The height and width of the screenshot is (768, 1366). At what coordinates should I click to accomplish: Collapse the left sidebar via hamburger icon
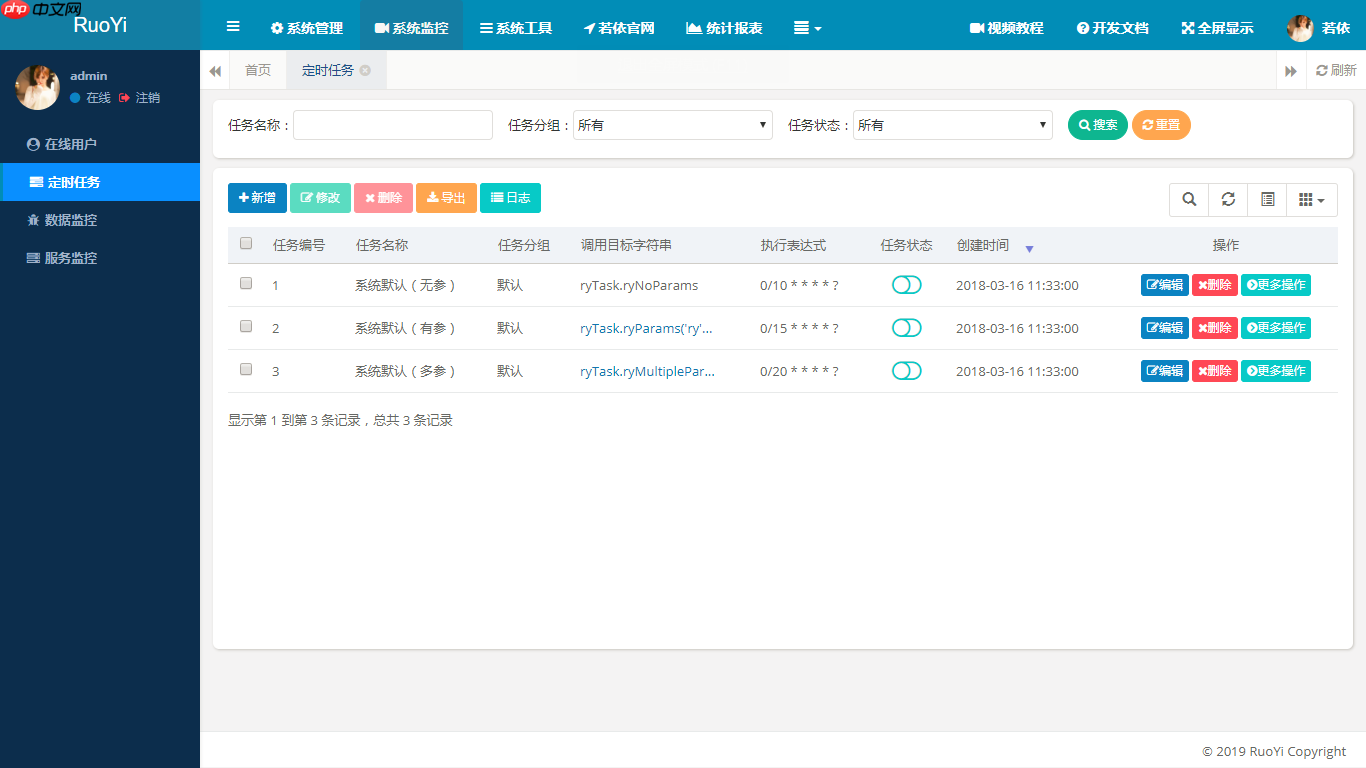point(233,26)
